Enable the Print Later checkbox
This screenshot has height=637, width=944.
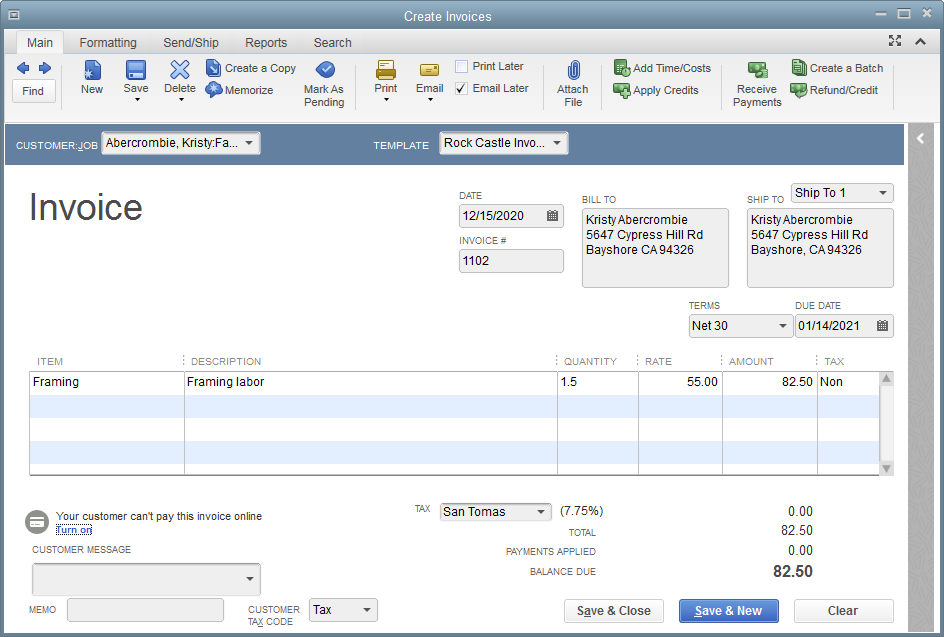(x=461, y=66)
